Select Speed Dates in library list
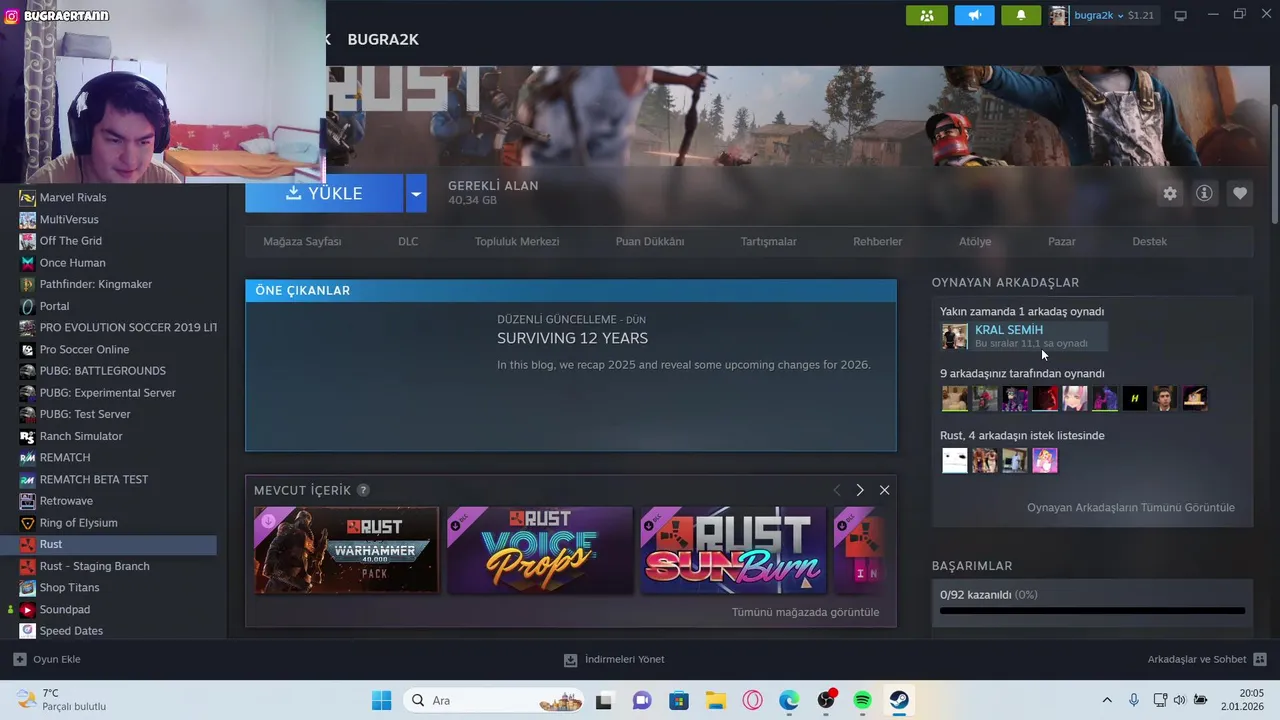Viewport: 1280px width, 720px height. (x=108, y=631)
